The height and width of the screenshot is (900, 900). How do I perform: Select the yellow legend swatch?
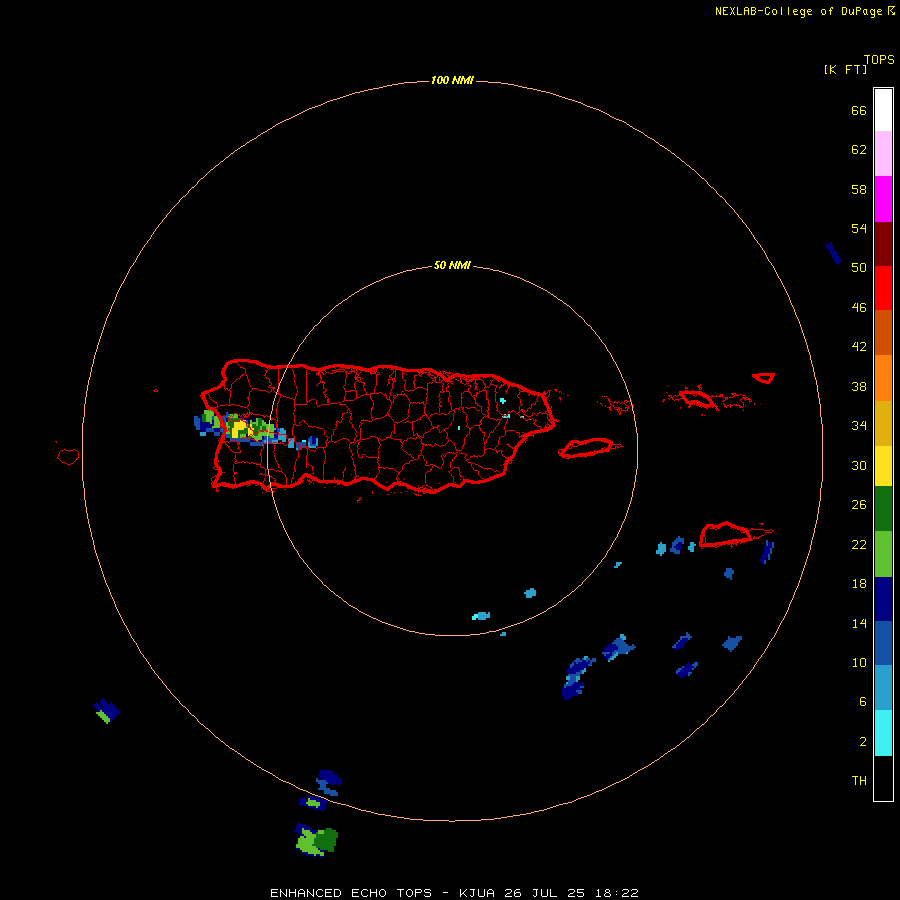point(883,466)
